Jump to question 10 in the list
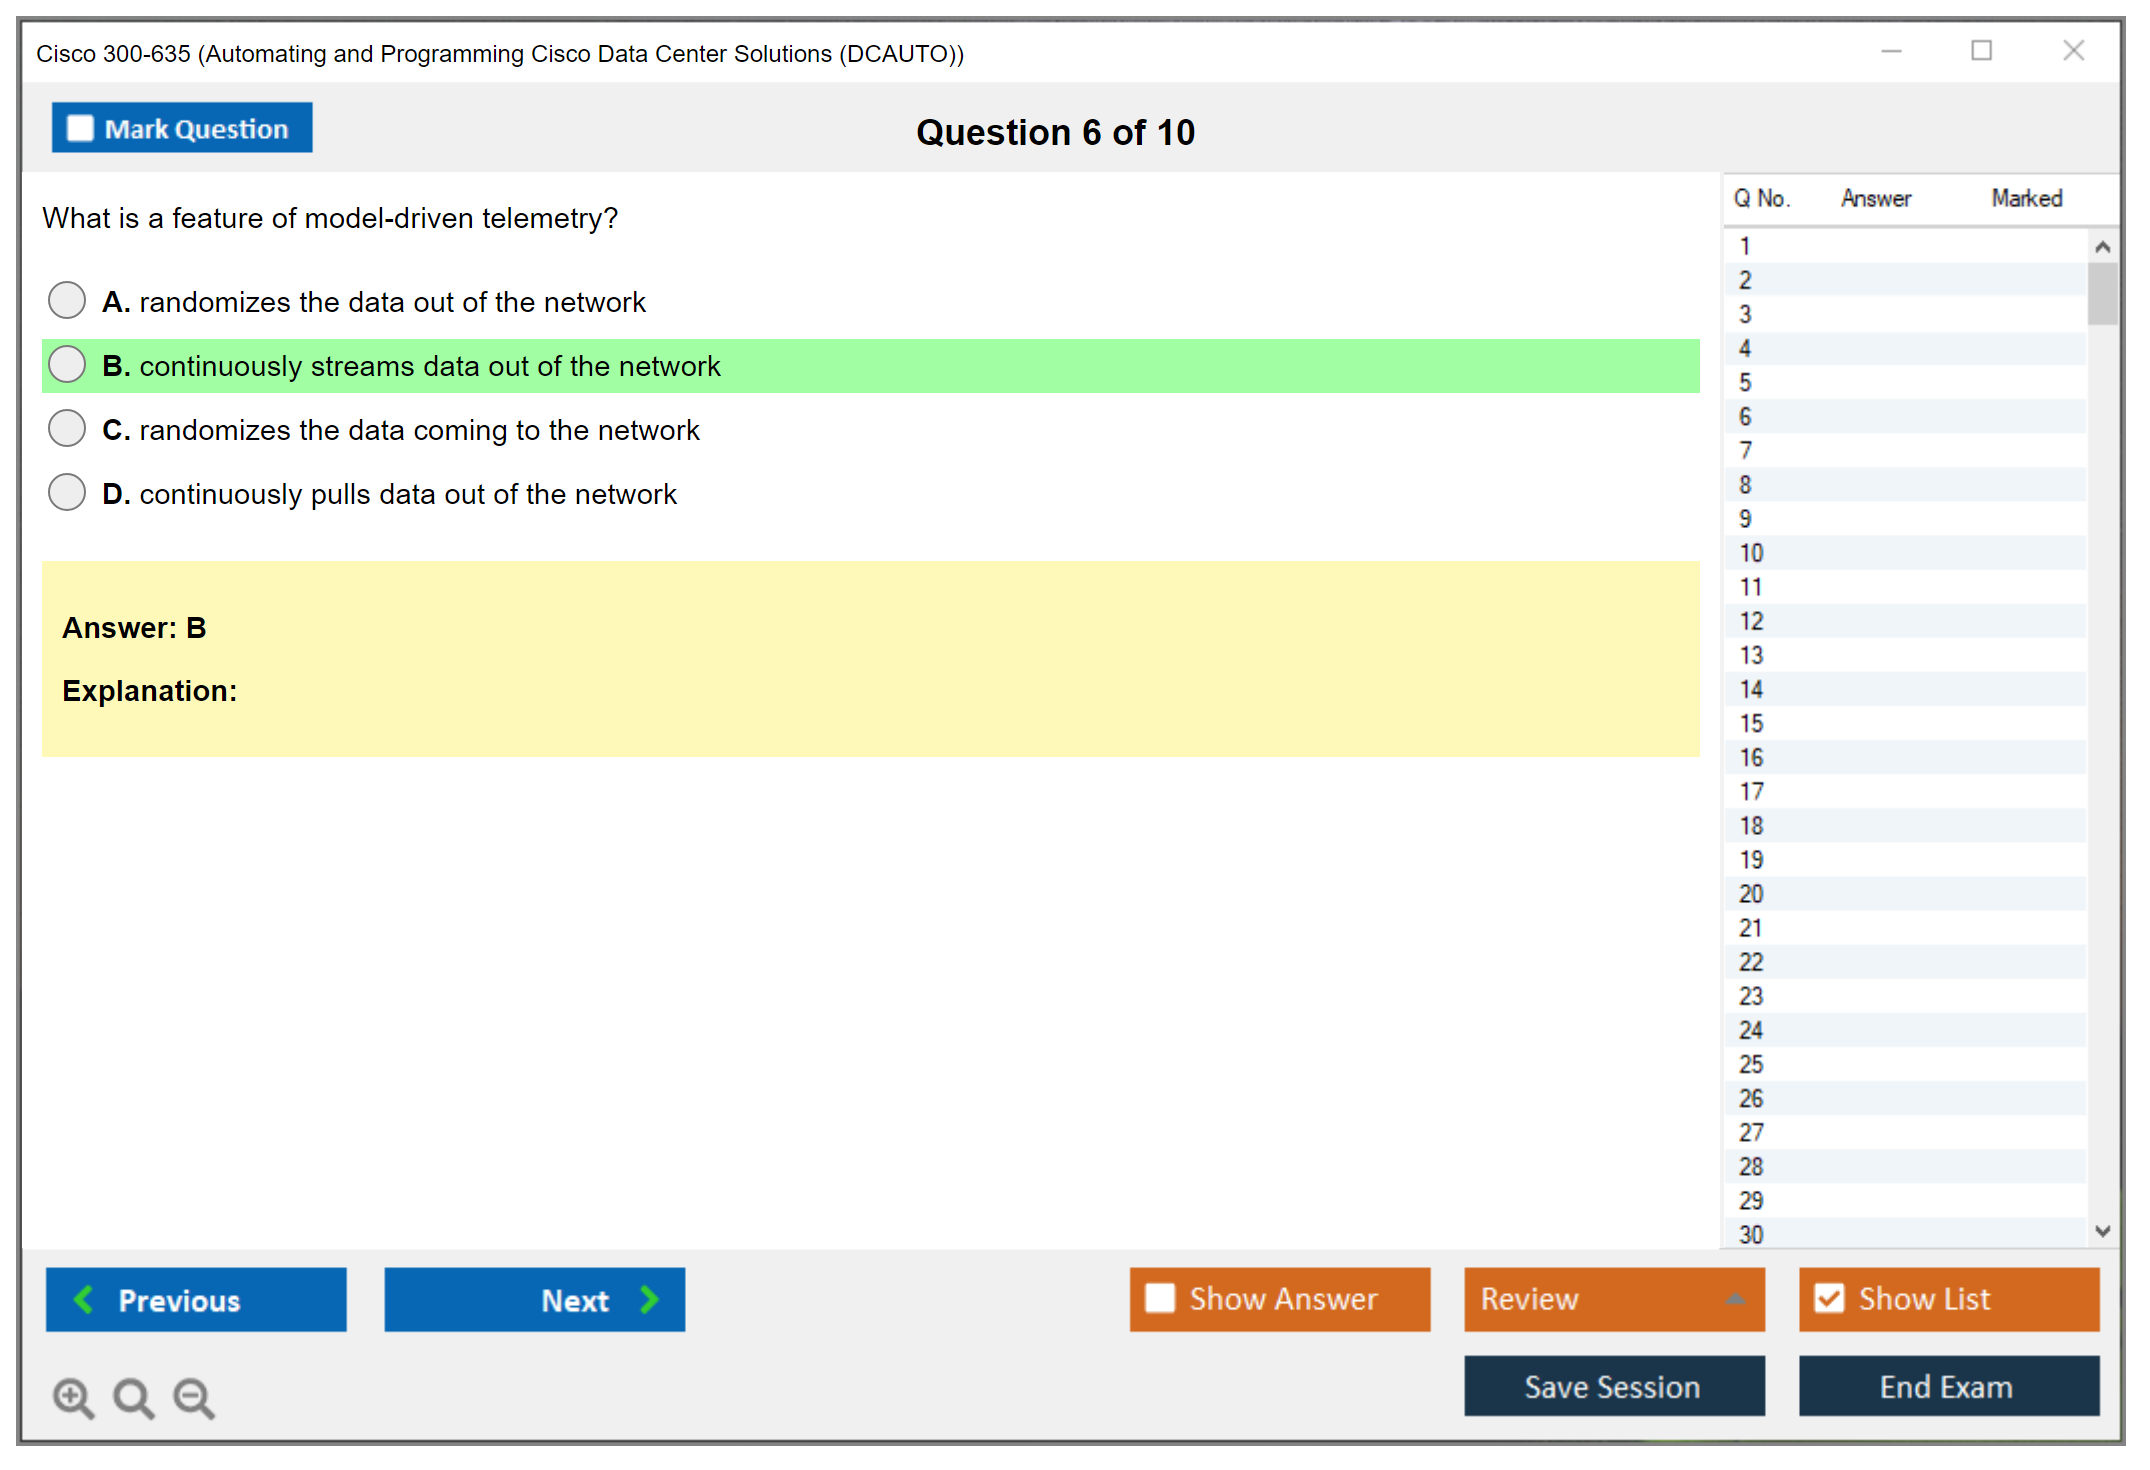2150x1470 pixels. click(1751, 553)
